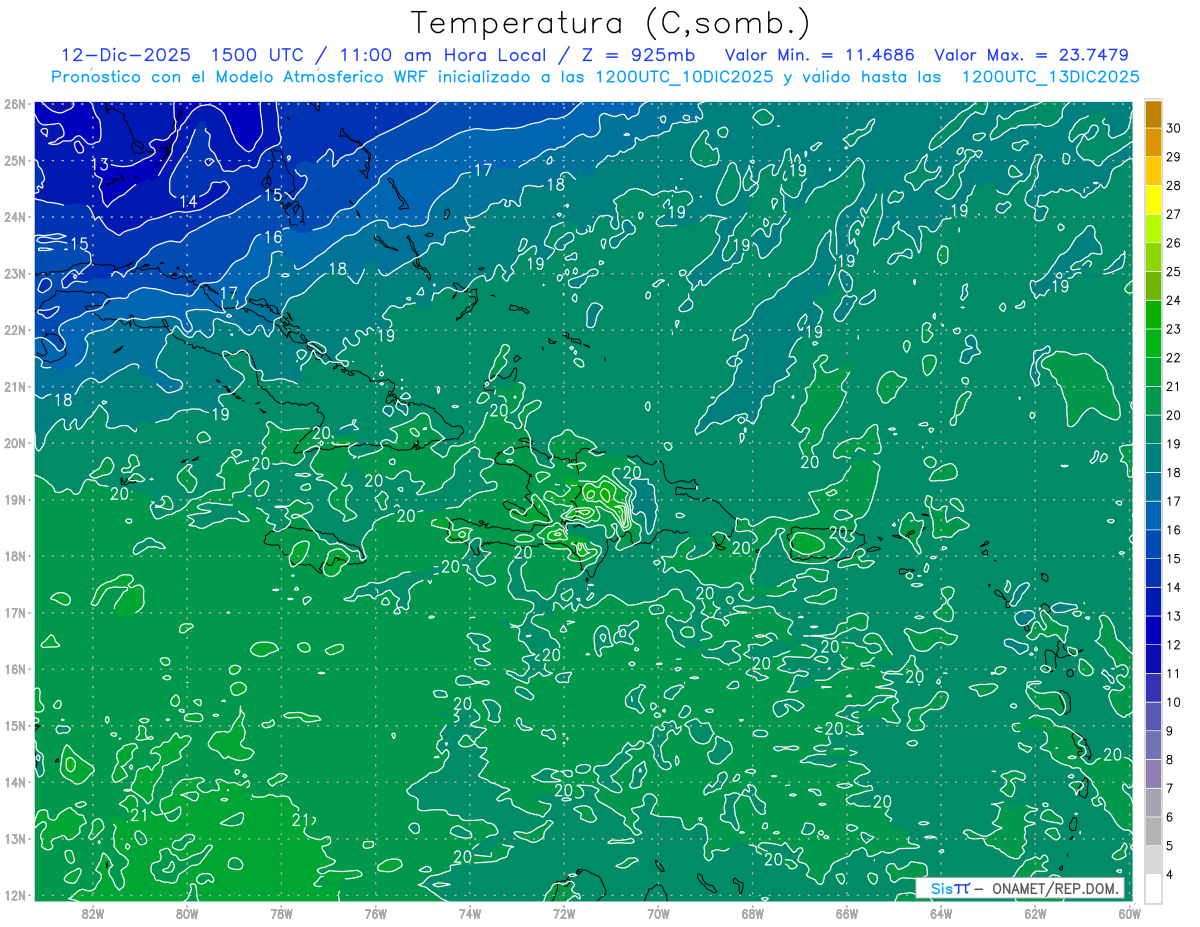
Task: Click the "19N" latitude axis label
Action: [x=15, y=500]
